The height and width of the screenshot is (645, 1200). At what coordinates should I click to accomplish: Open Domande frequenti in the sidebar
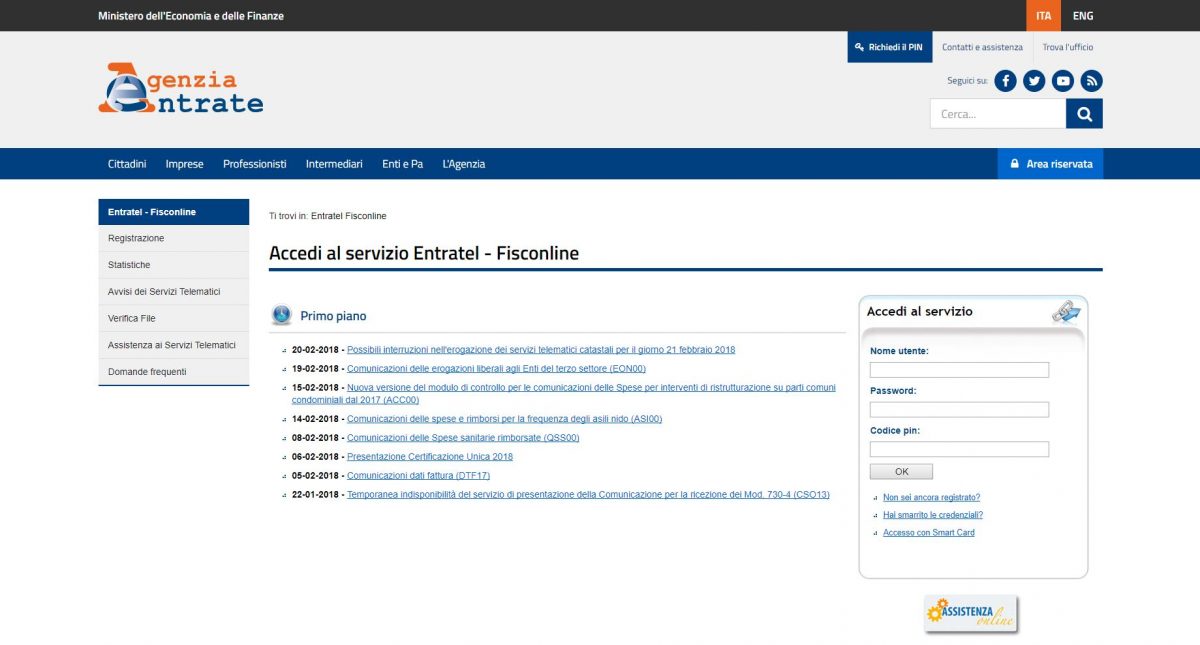click(x=174, y=372)
